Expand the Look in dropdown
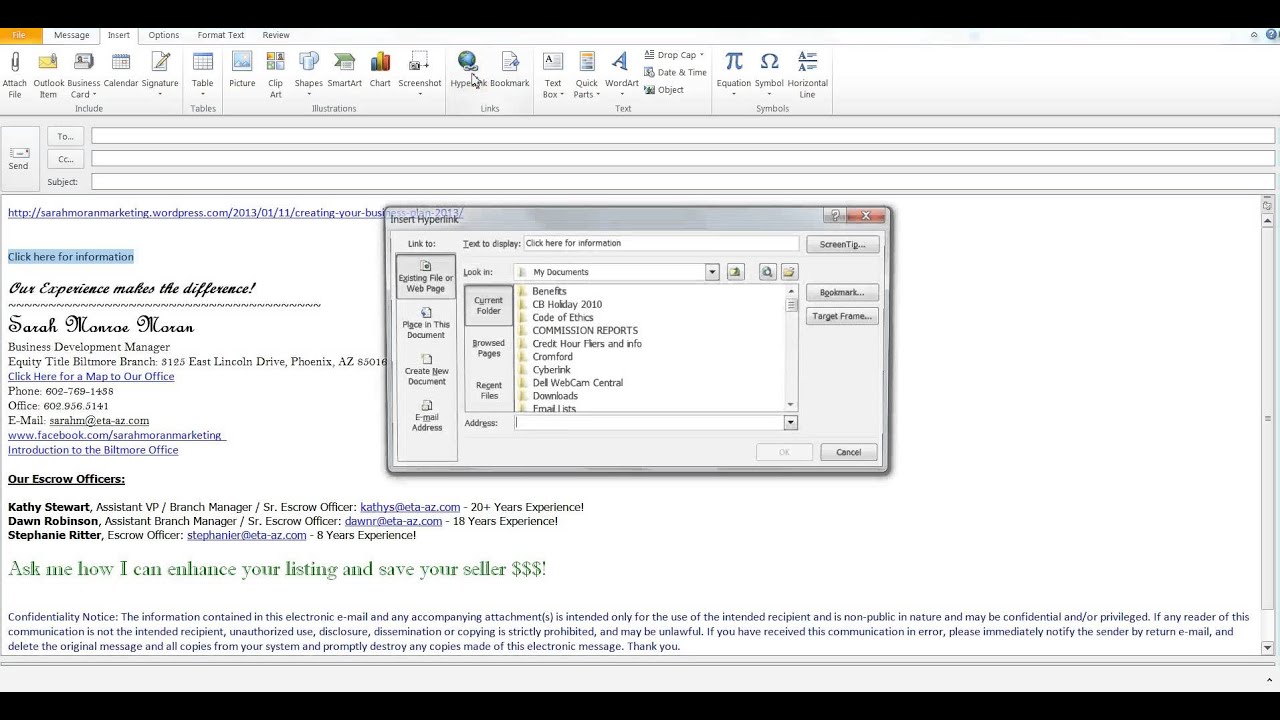The height and width of the screenshot is (720, 1280). pos(712,272)
